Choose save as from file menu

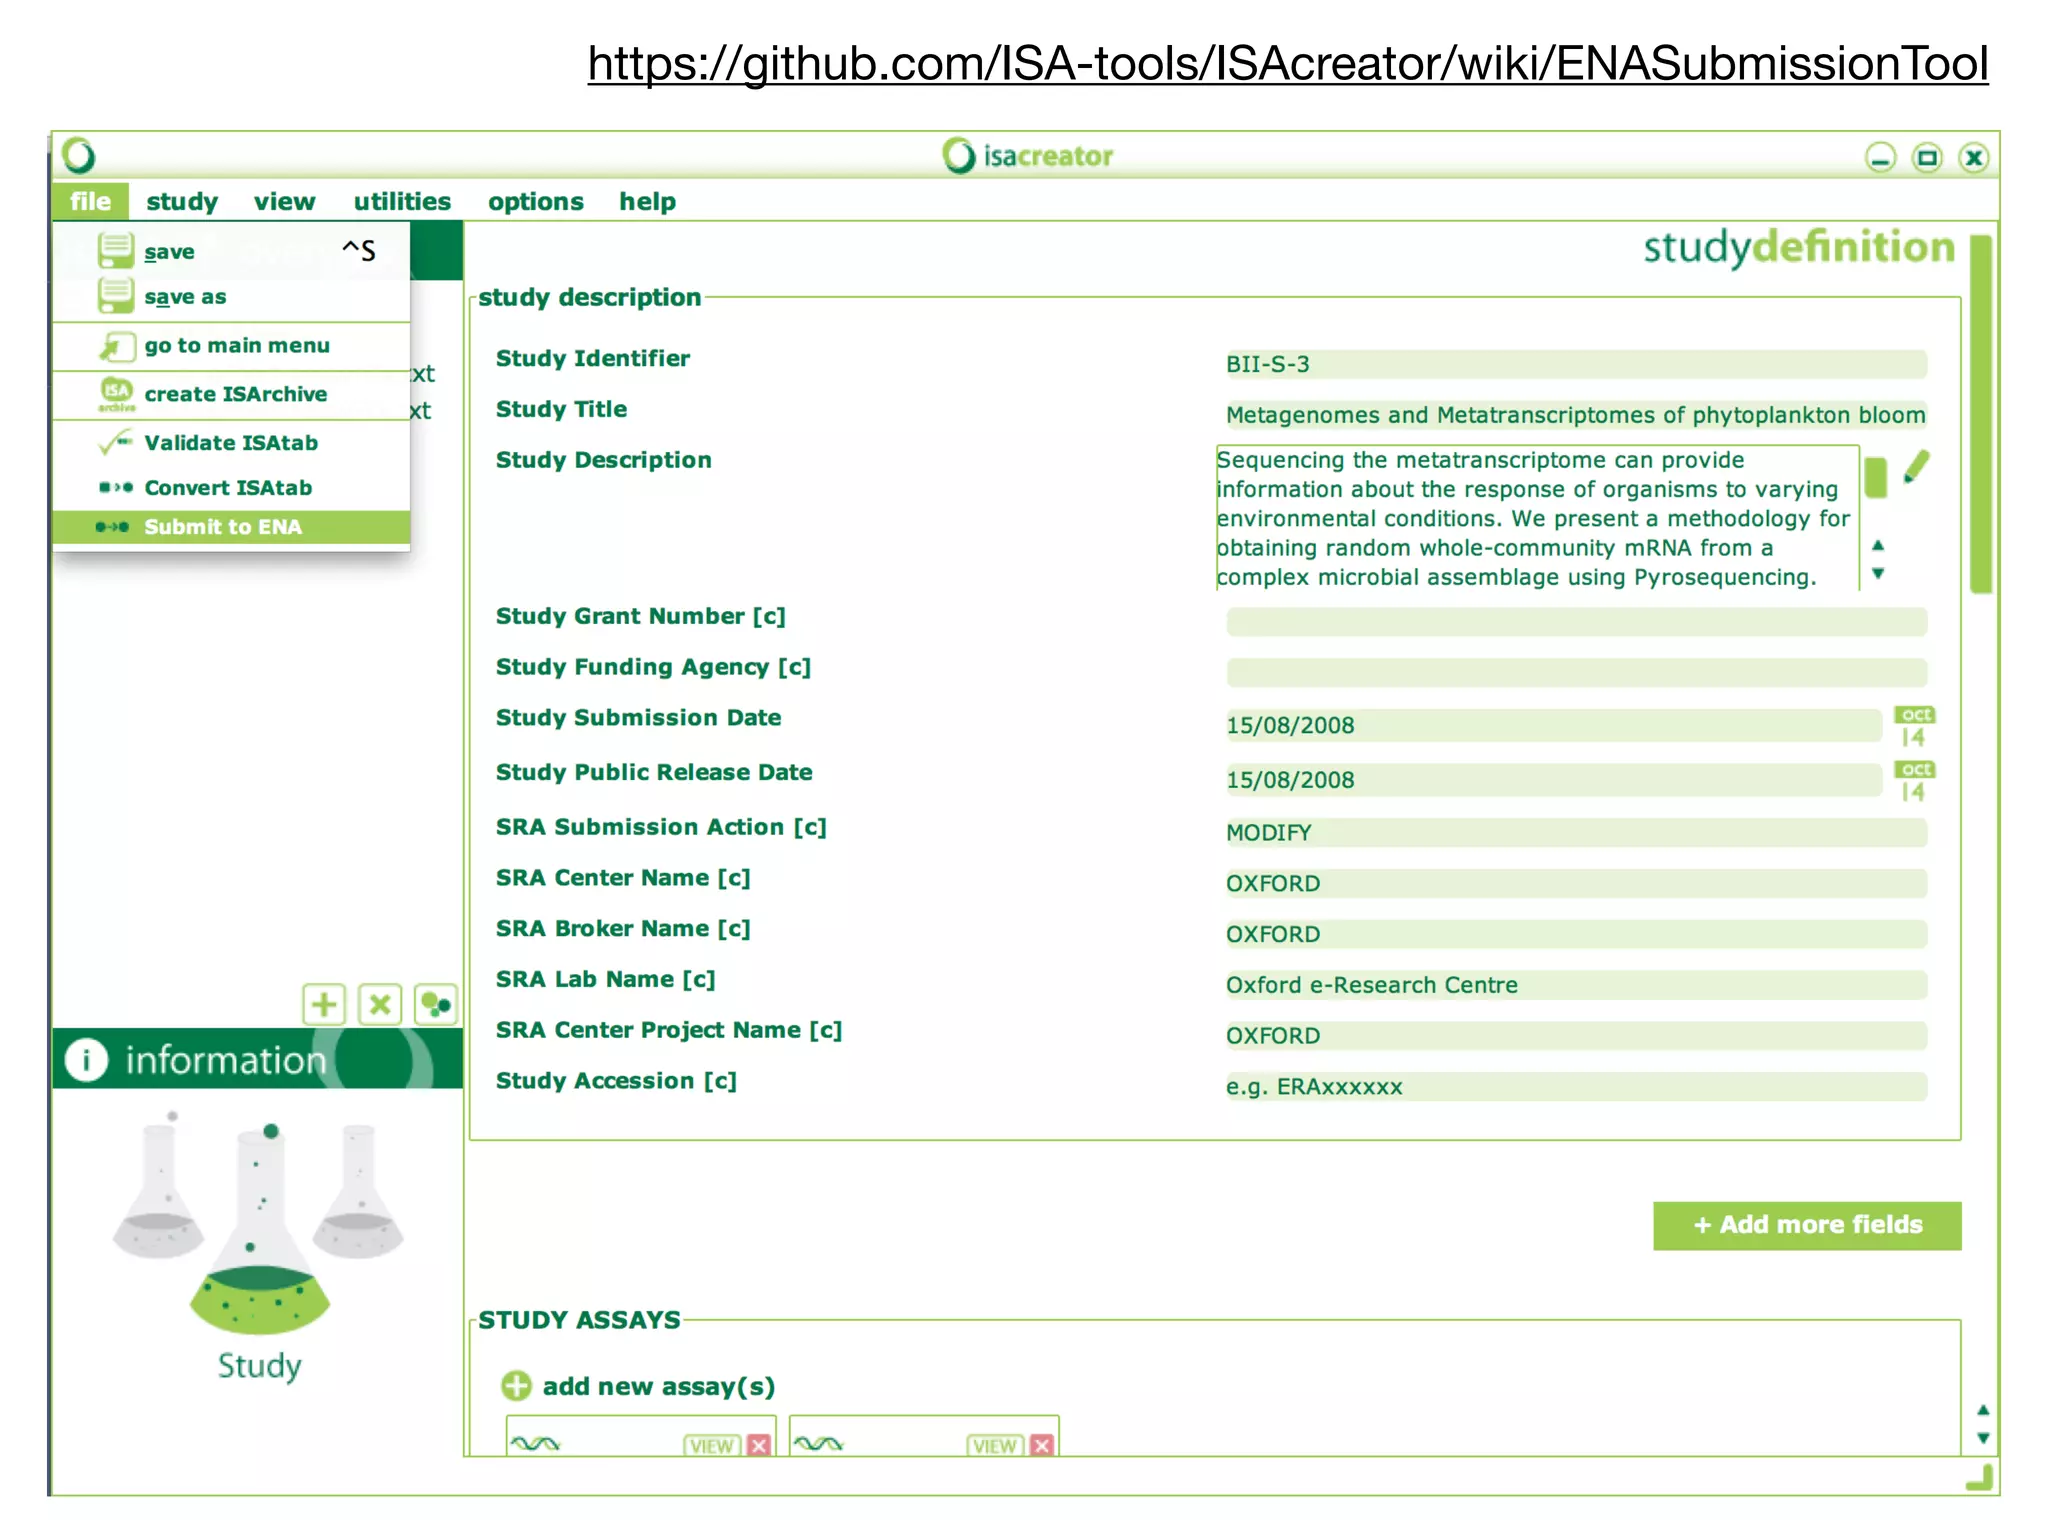pos(231,297)
